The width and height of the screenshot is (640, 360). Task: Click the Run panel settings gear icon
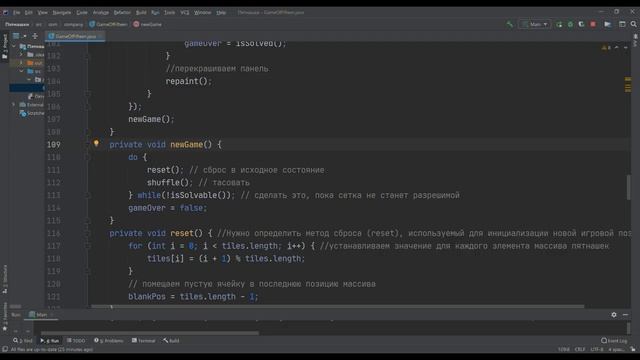click(614, 315)
